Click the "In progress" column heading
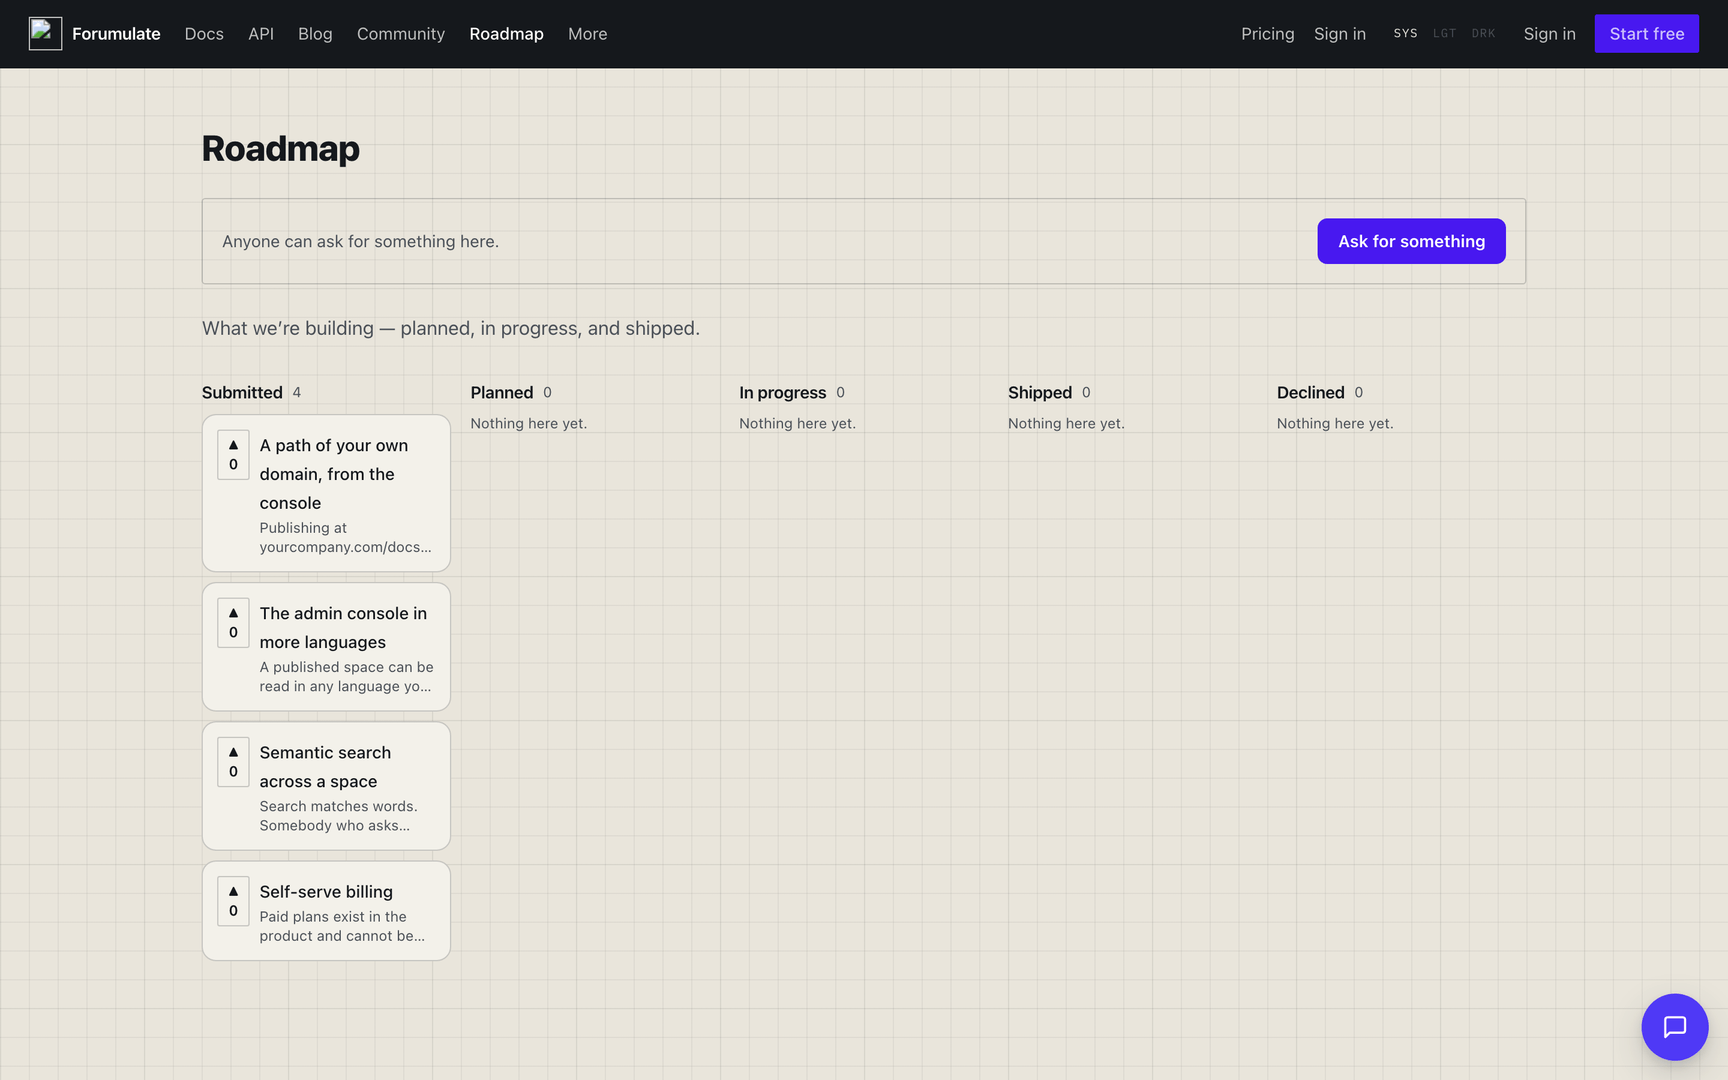1728x1080 pixels. pyautogui.click(x=783, y=393)
